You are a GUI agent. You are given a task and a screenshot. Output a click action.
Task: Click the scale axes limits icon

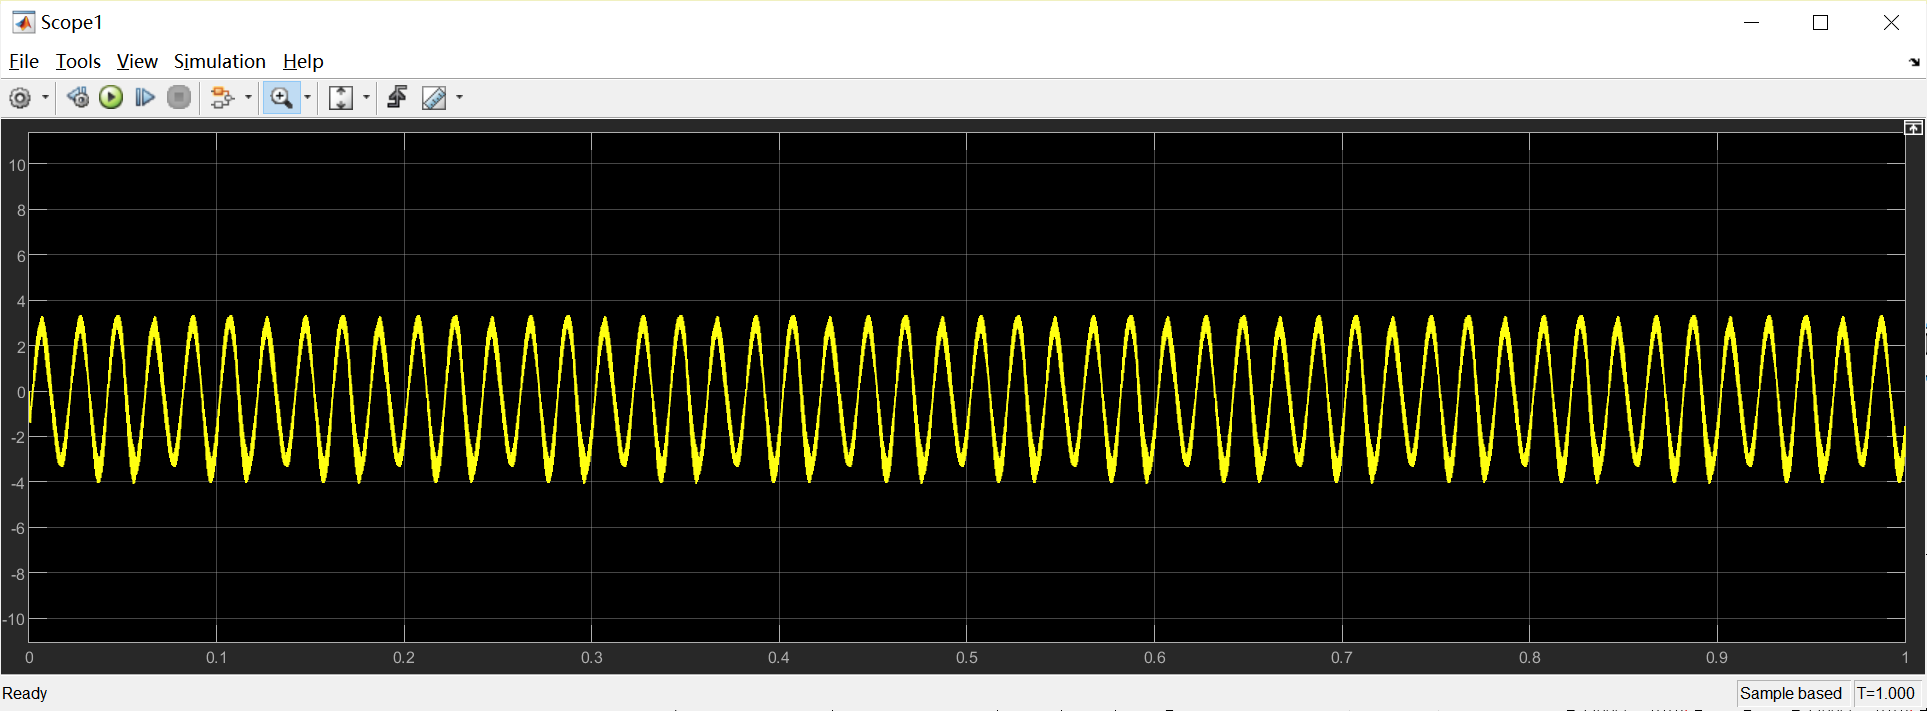pos(341,97)
